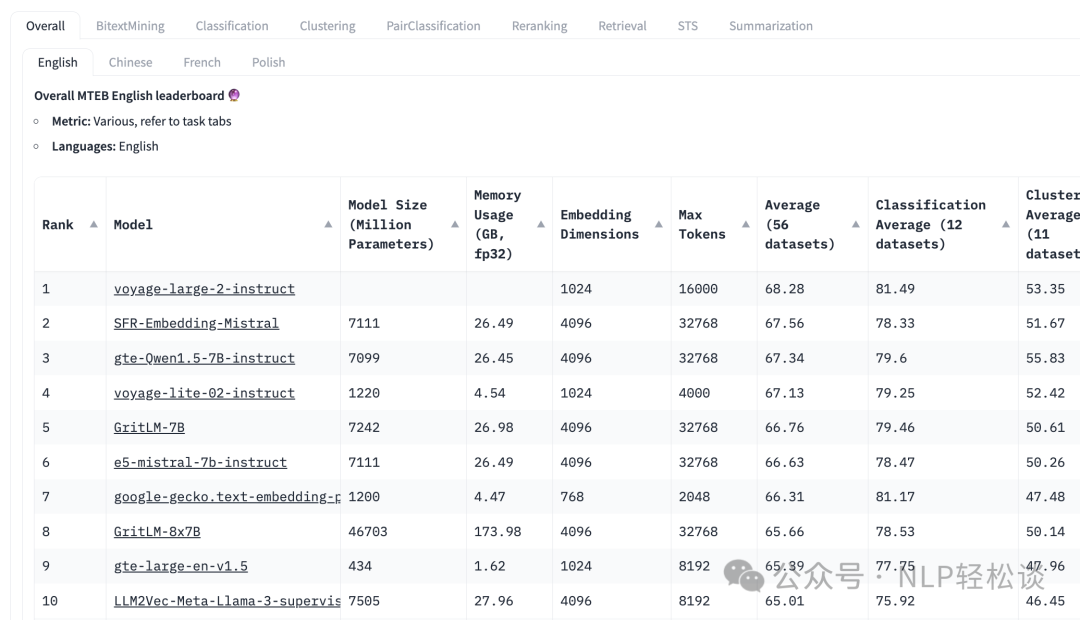Sort by Average (56 datasets) arrow
This screenshot has height=620, width=1080.
pyautogui.click(x=856, y=225)
